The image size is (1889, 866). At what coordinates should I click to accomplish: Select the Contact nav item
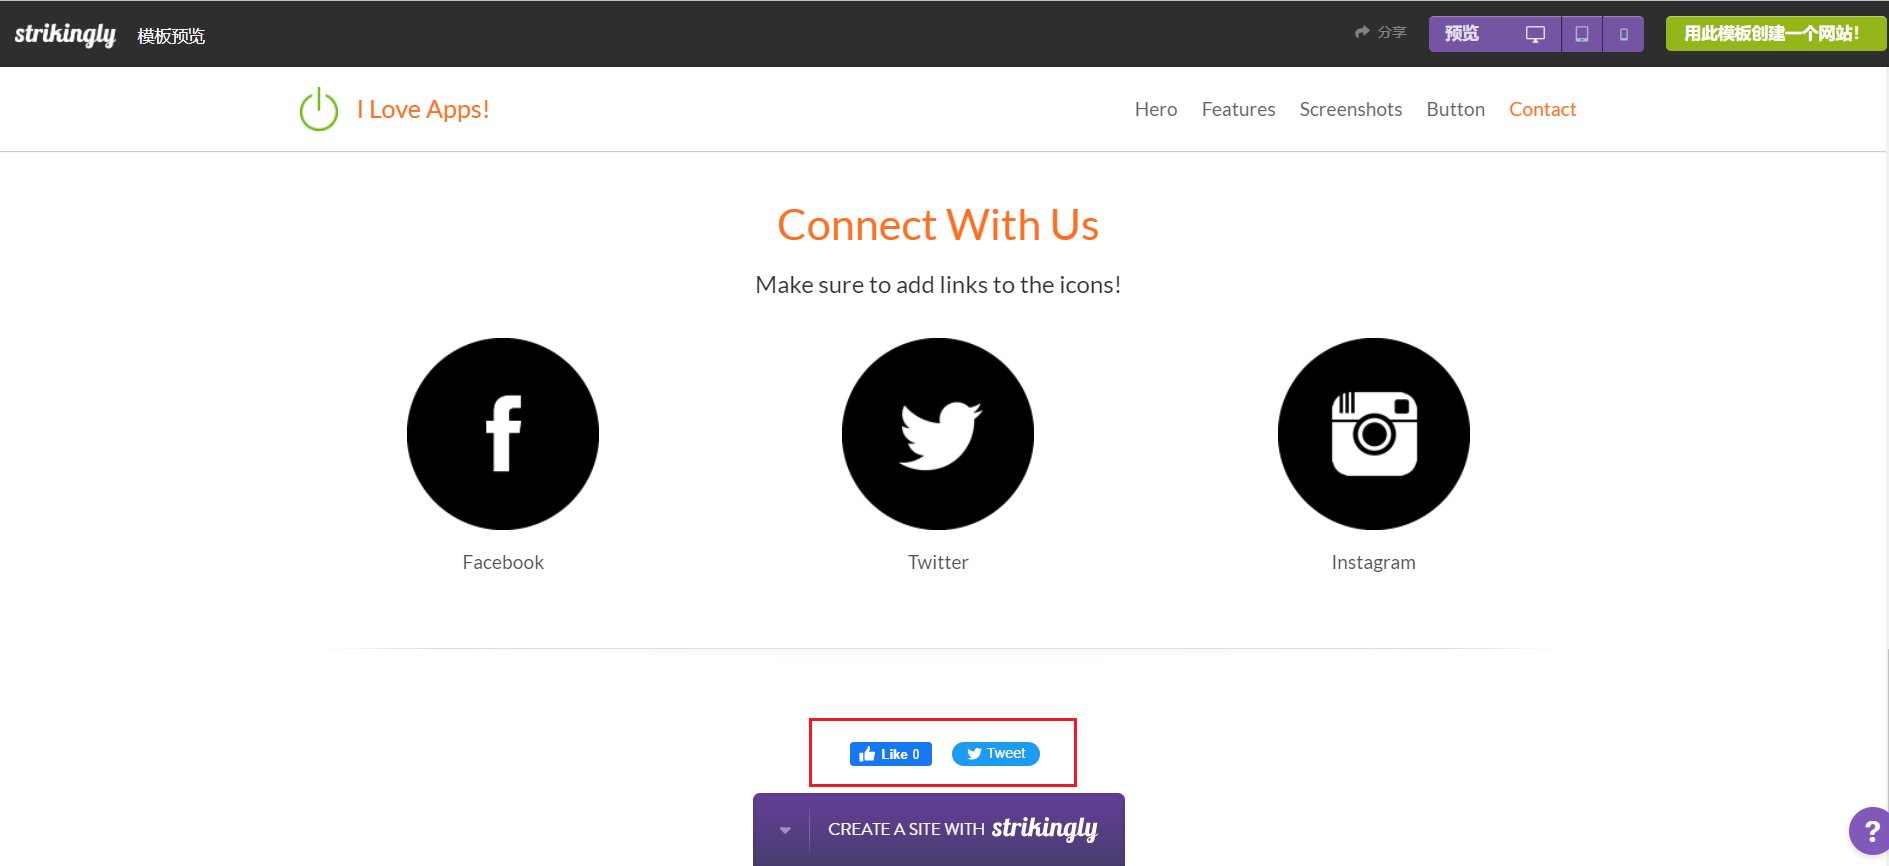coord(1542,109)
